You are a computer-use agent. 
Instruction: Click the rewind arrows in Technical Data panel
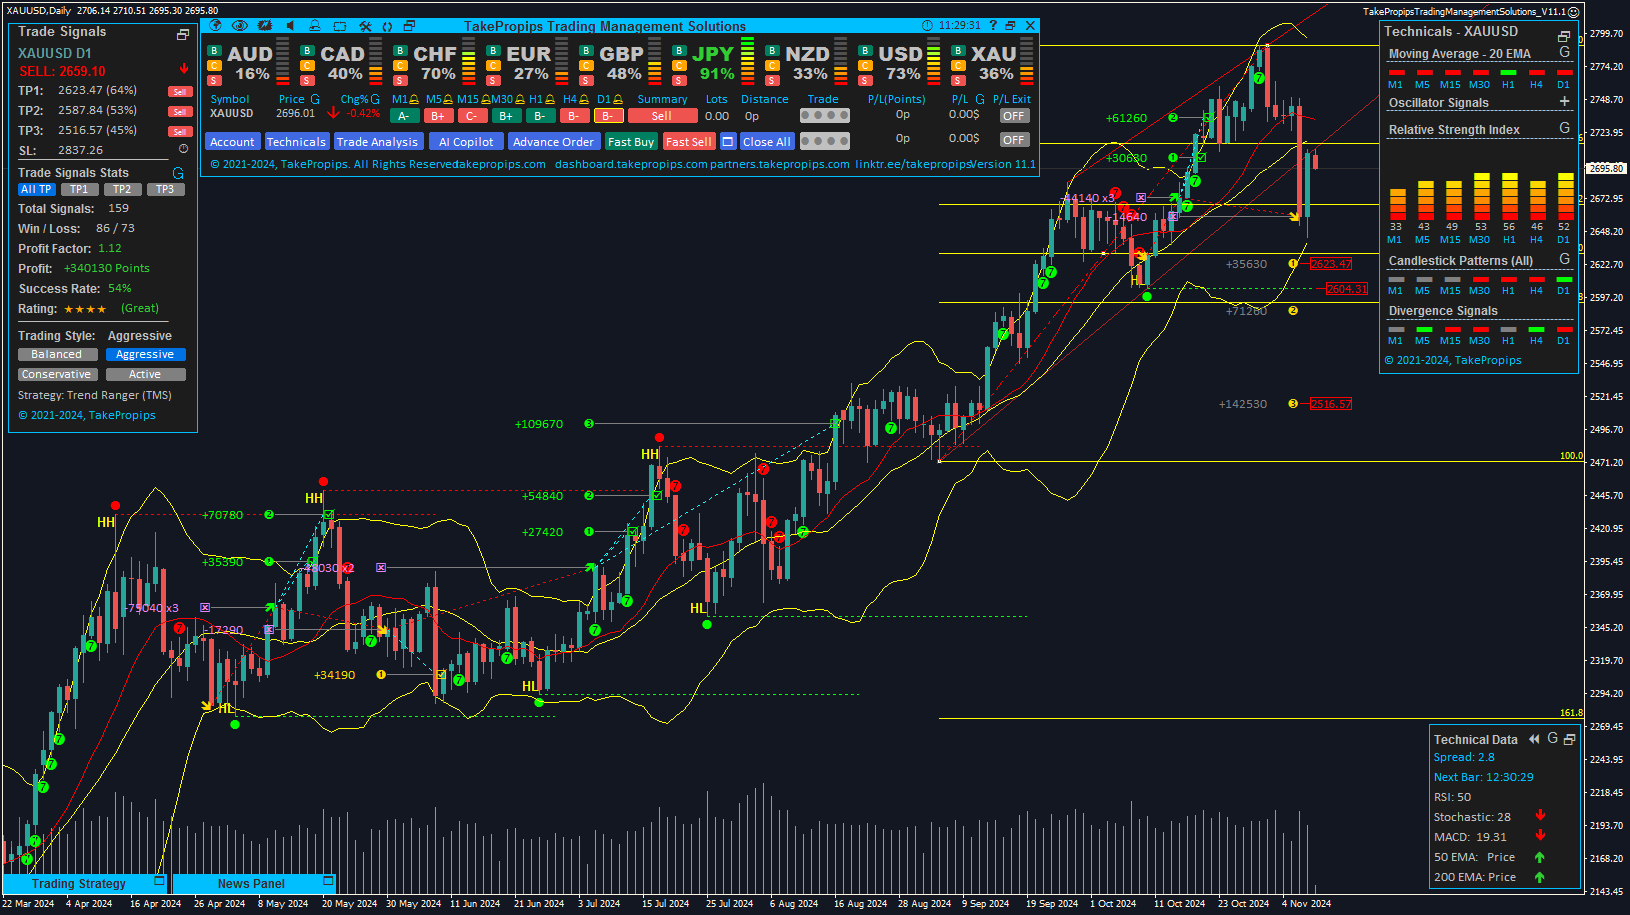pyautogui.click(x=1534, y=739)
